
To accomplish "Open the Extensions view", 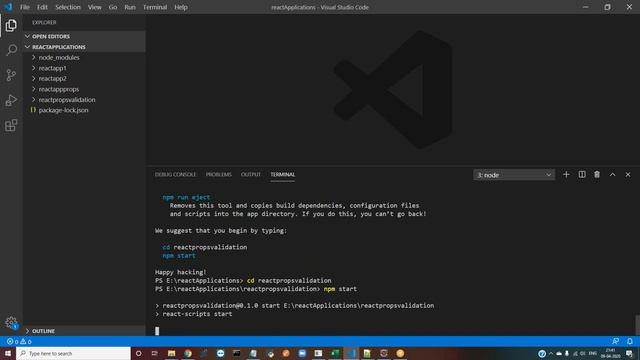I will [11, 125].
